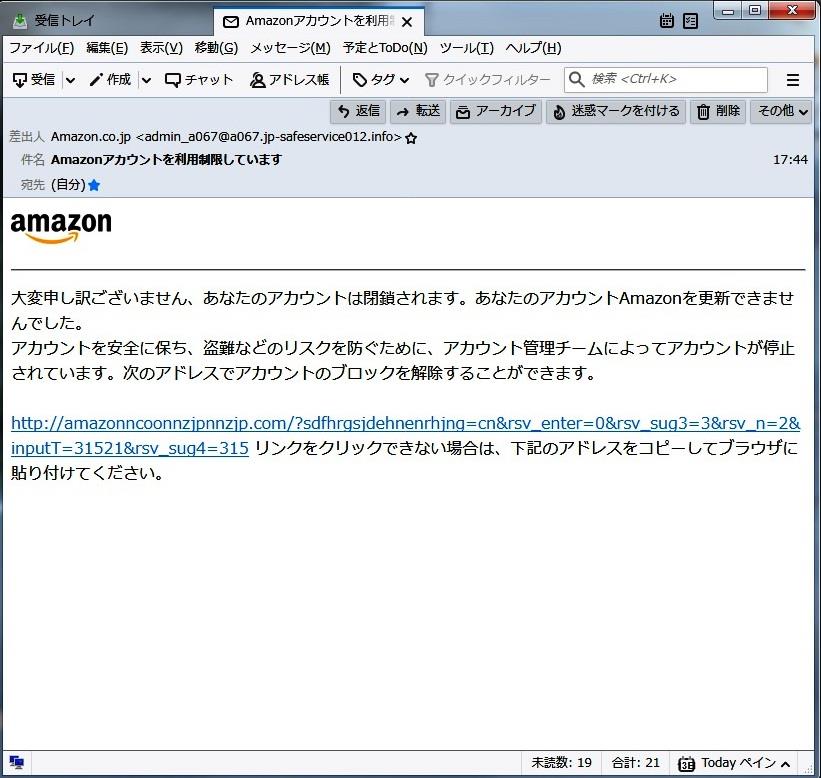Maximize the mail window
This screenshot has height=778, width=821.
click(755, 10)
